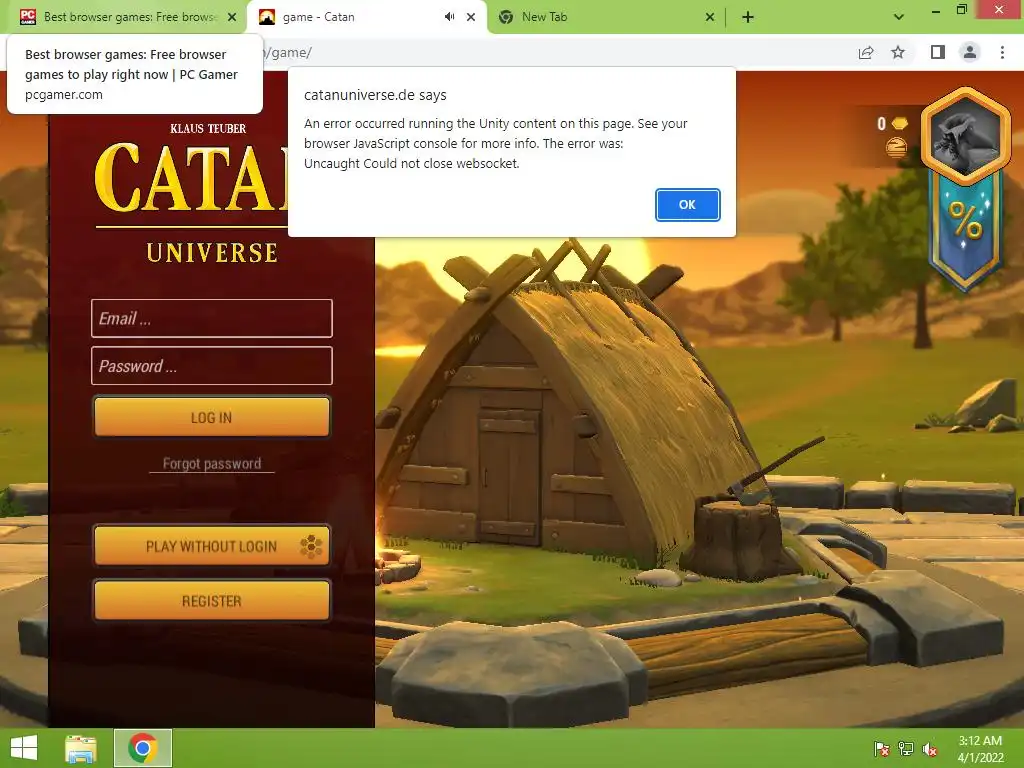
Task: Restore down the Chrome window
Action: (962, 10)
